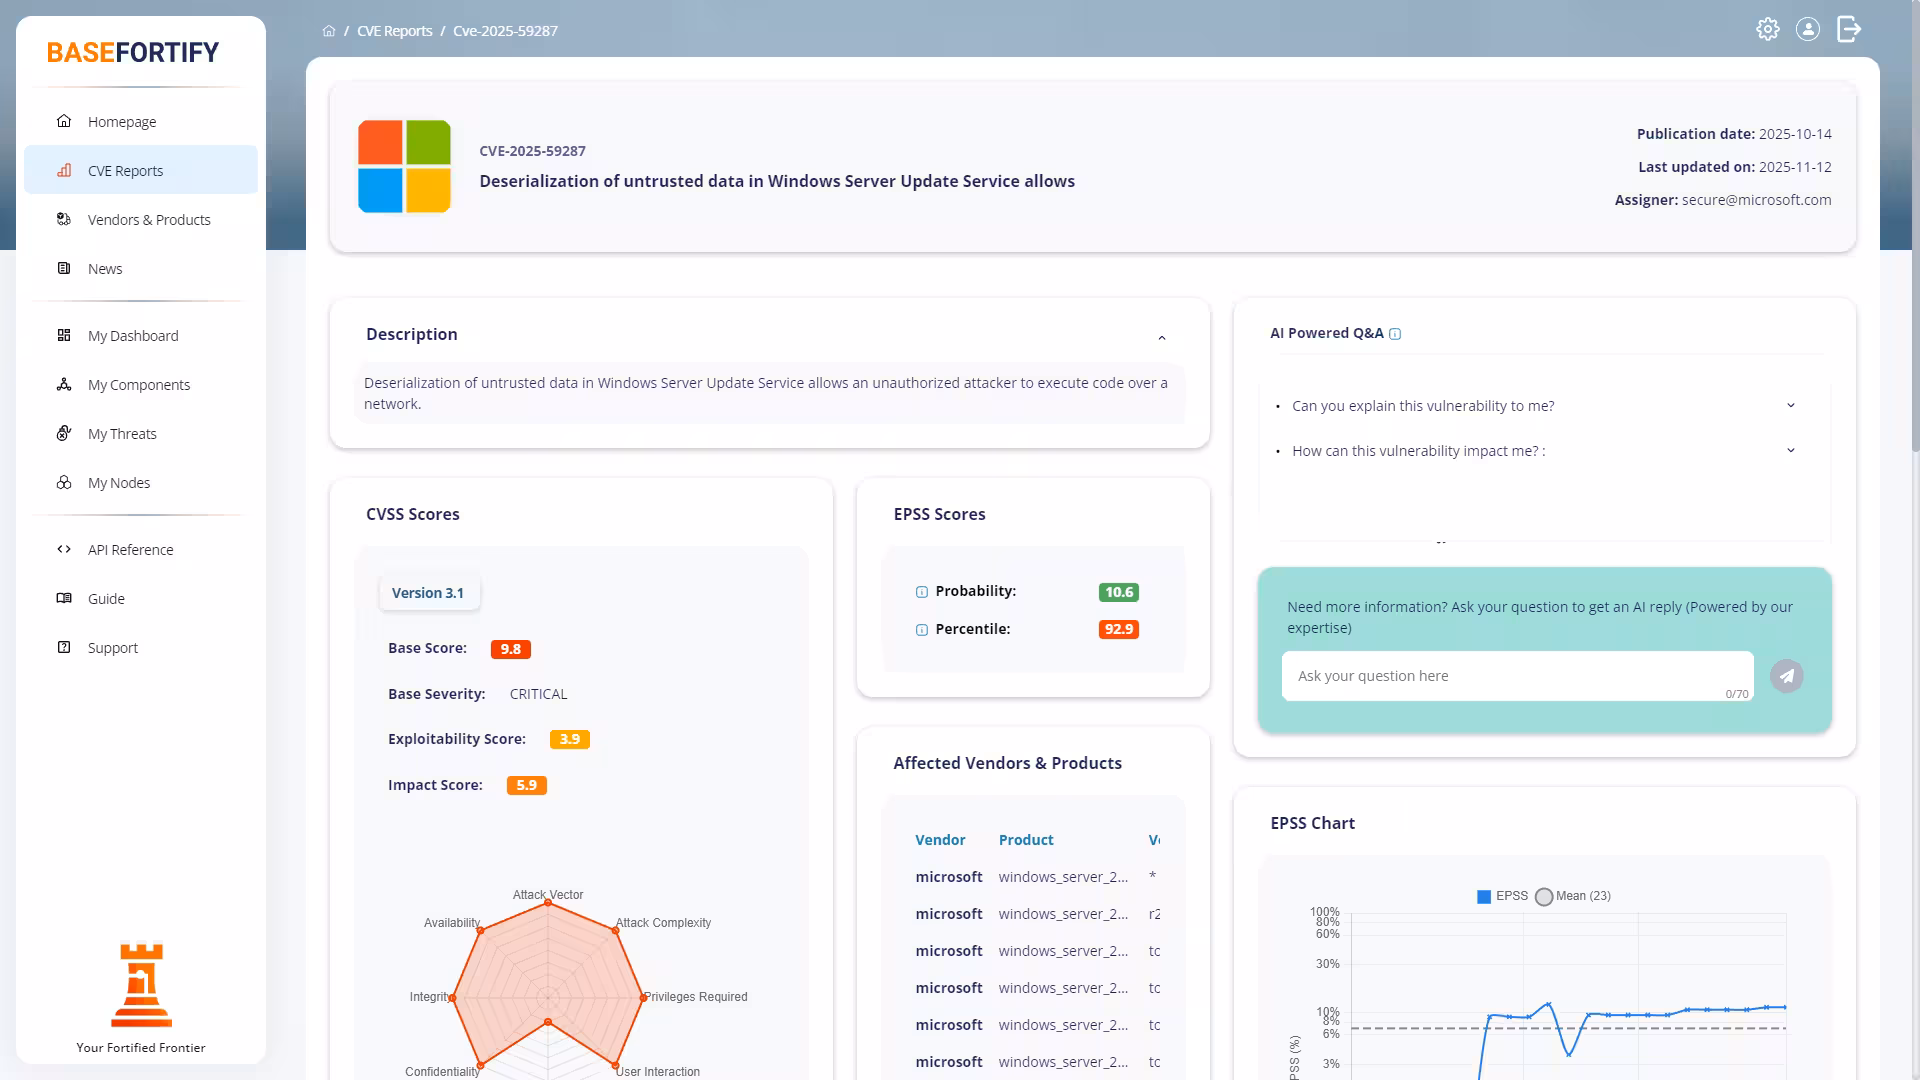The image size is (1920, 1080).
Task: Select My Threats in the sidebar
Action: pyautogui.click(x=122, y=433)
